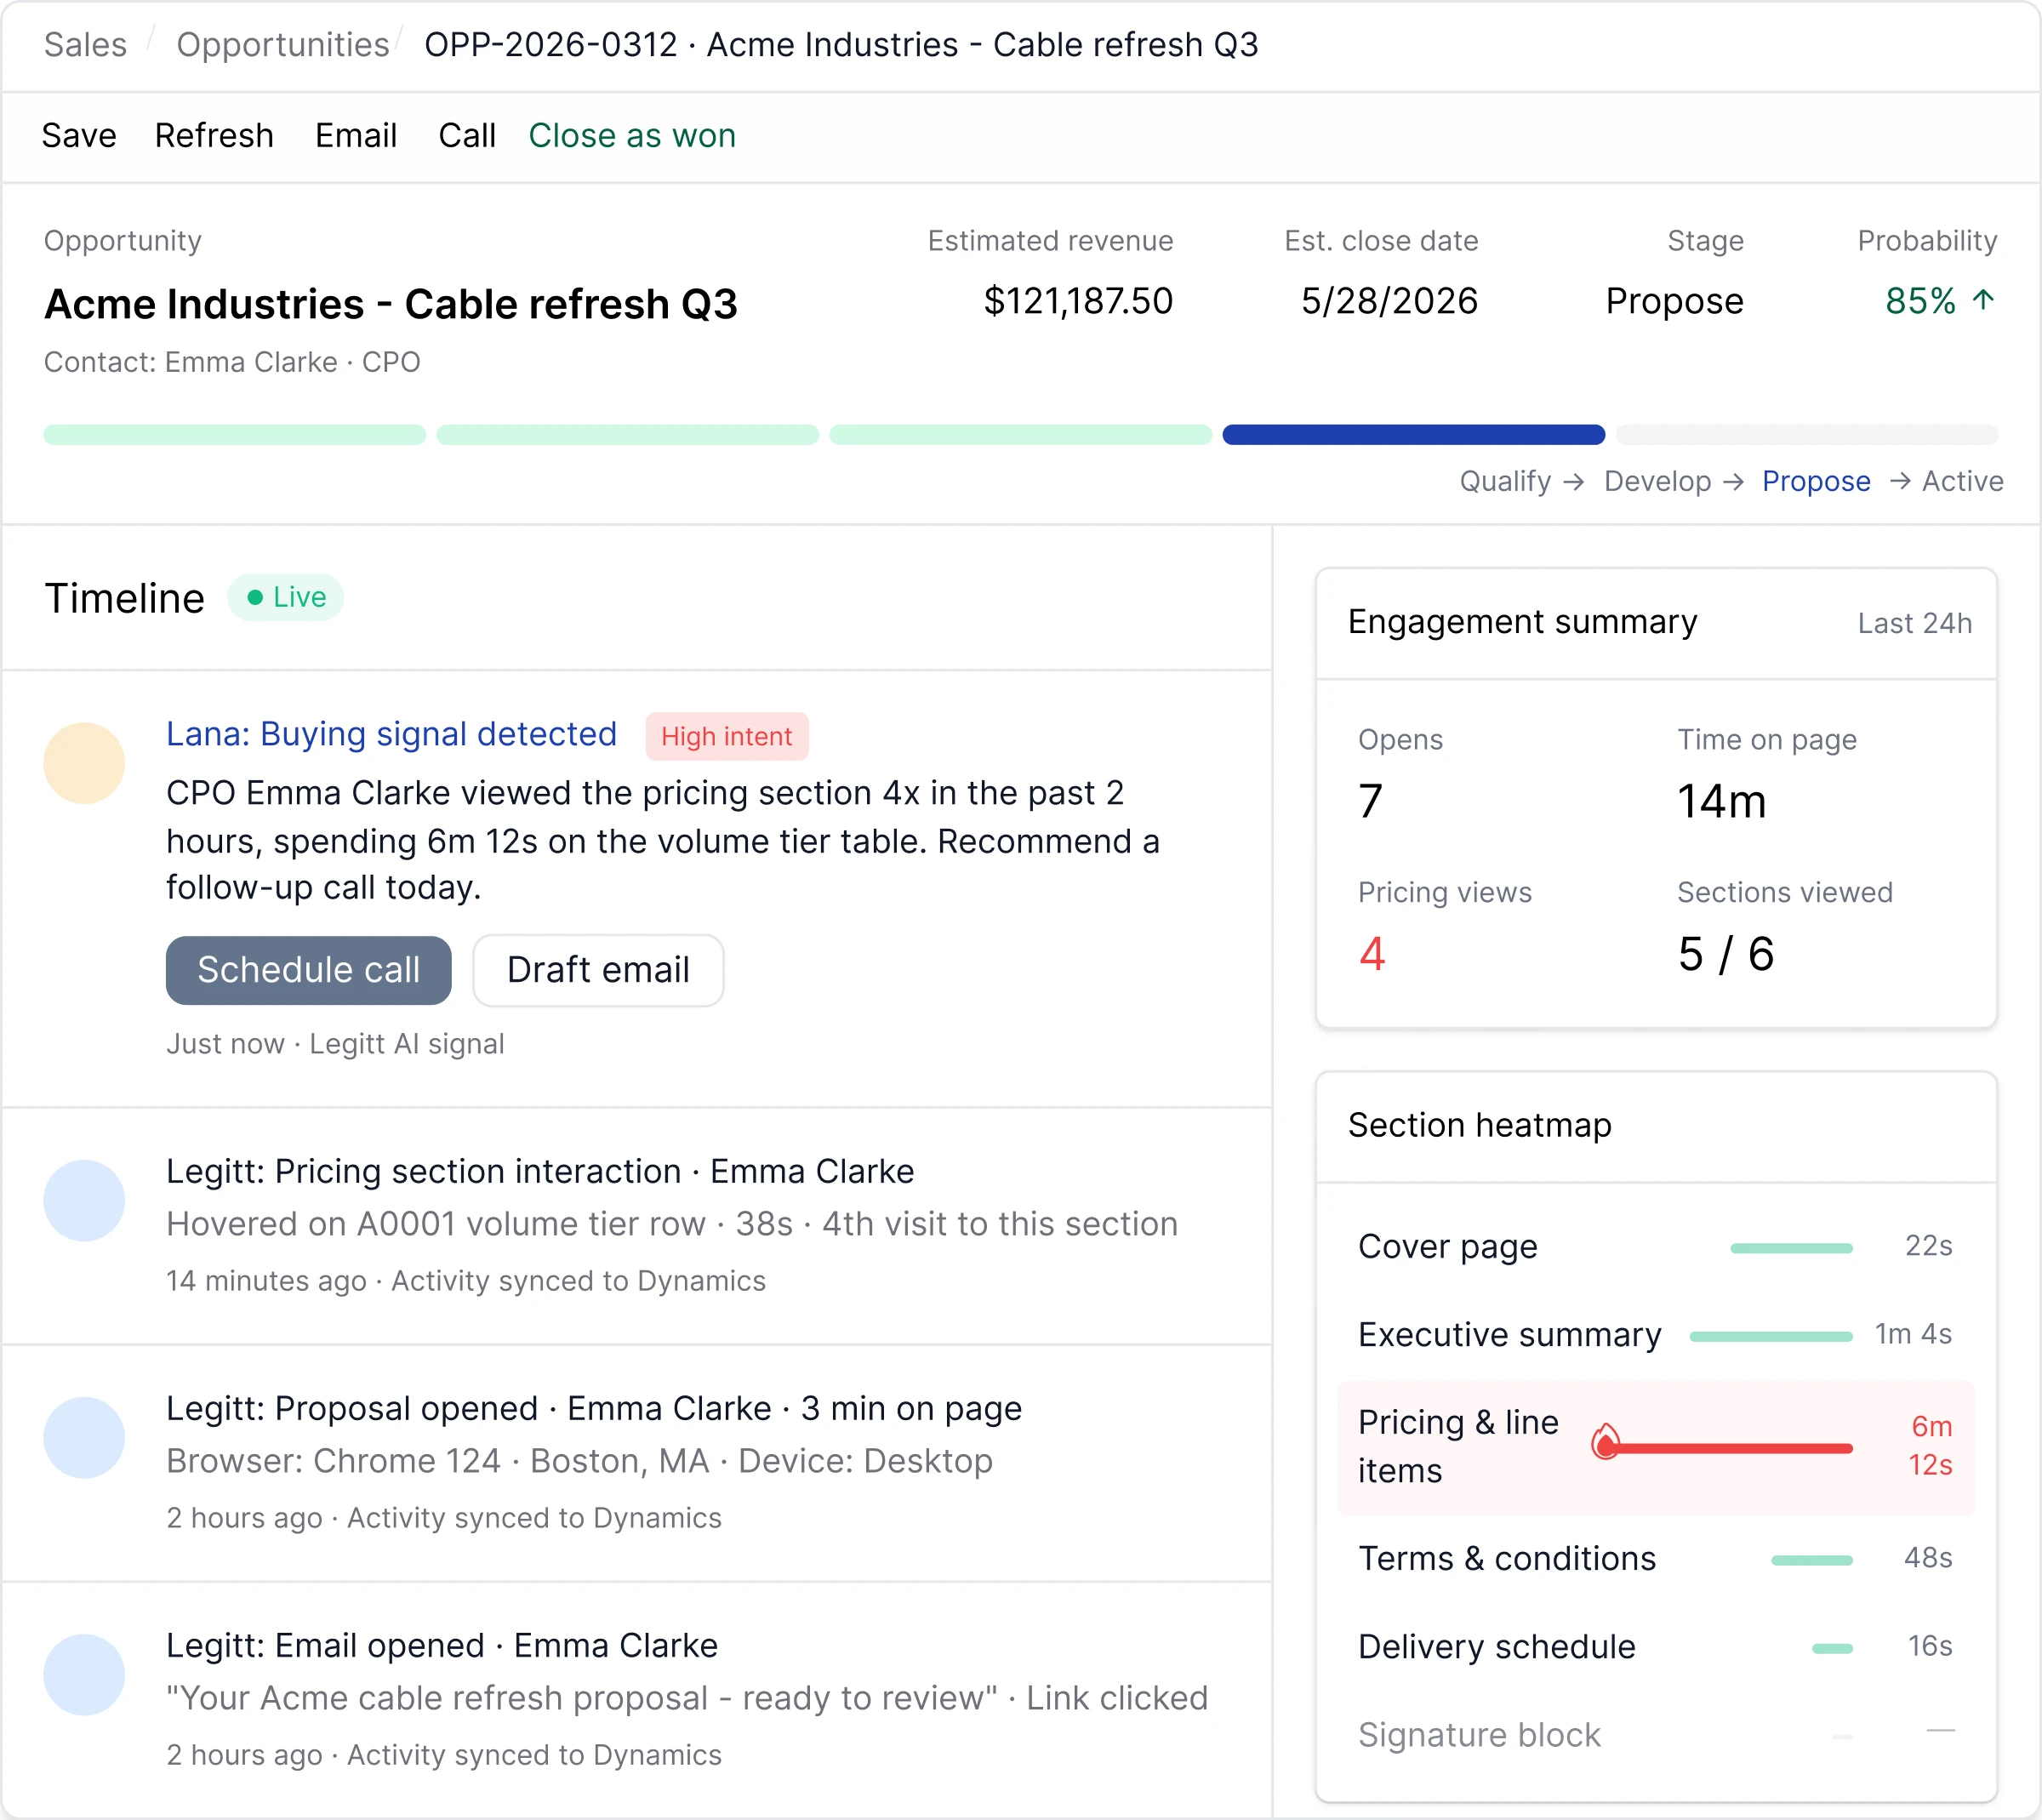Screen dimensions: 2042x1820
Task: Open Email opened timeline entry
Action: (442, 1645)
